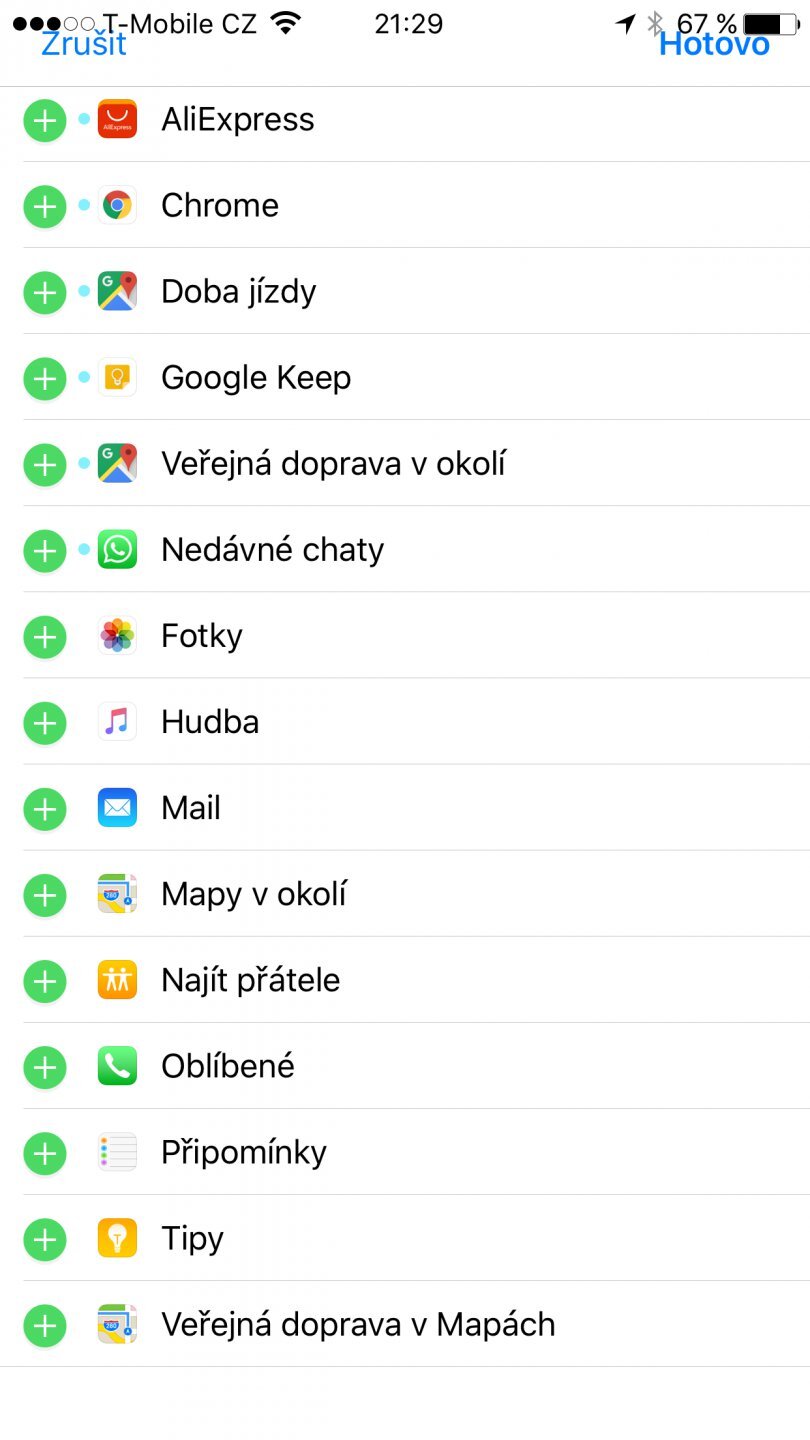Tap the Hudba music icon

(117, 722)
